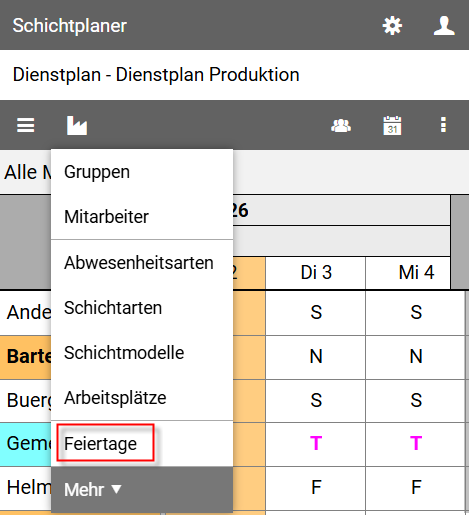Select Mitarbeiter from the menu
This screenshot has height=515, width=469.
pyautogui.click(x=142, y=217)
